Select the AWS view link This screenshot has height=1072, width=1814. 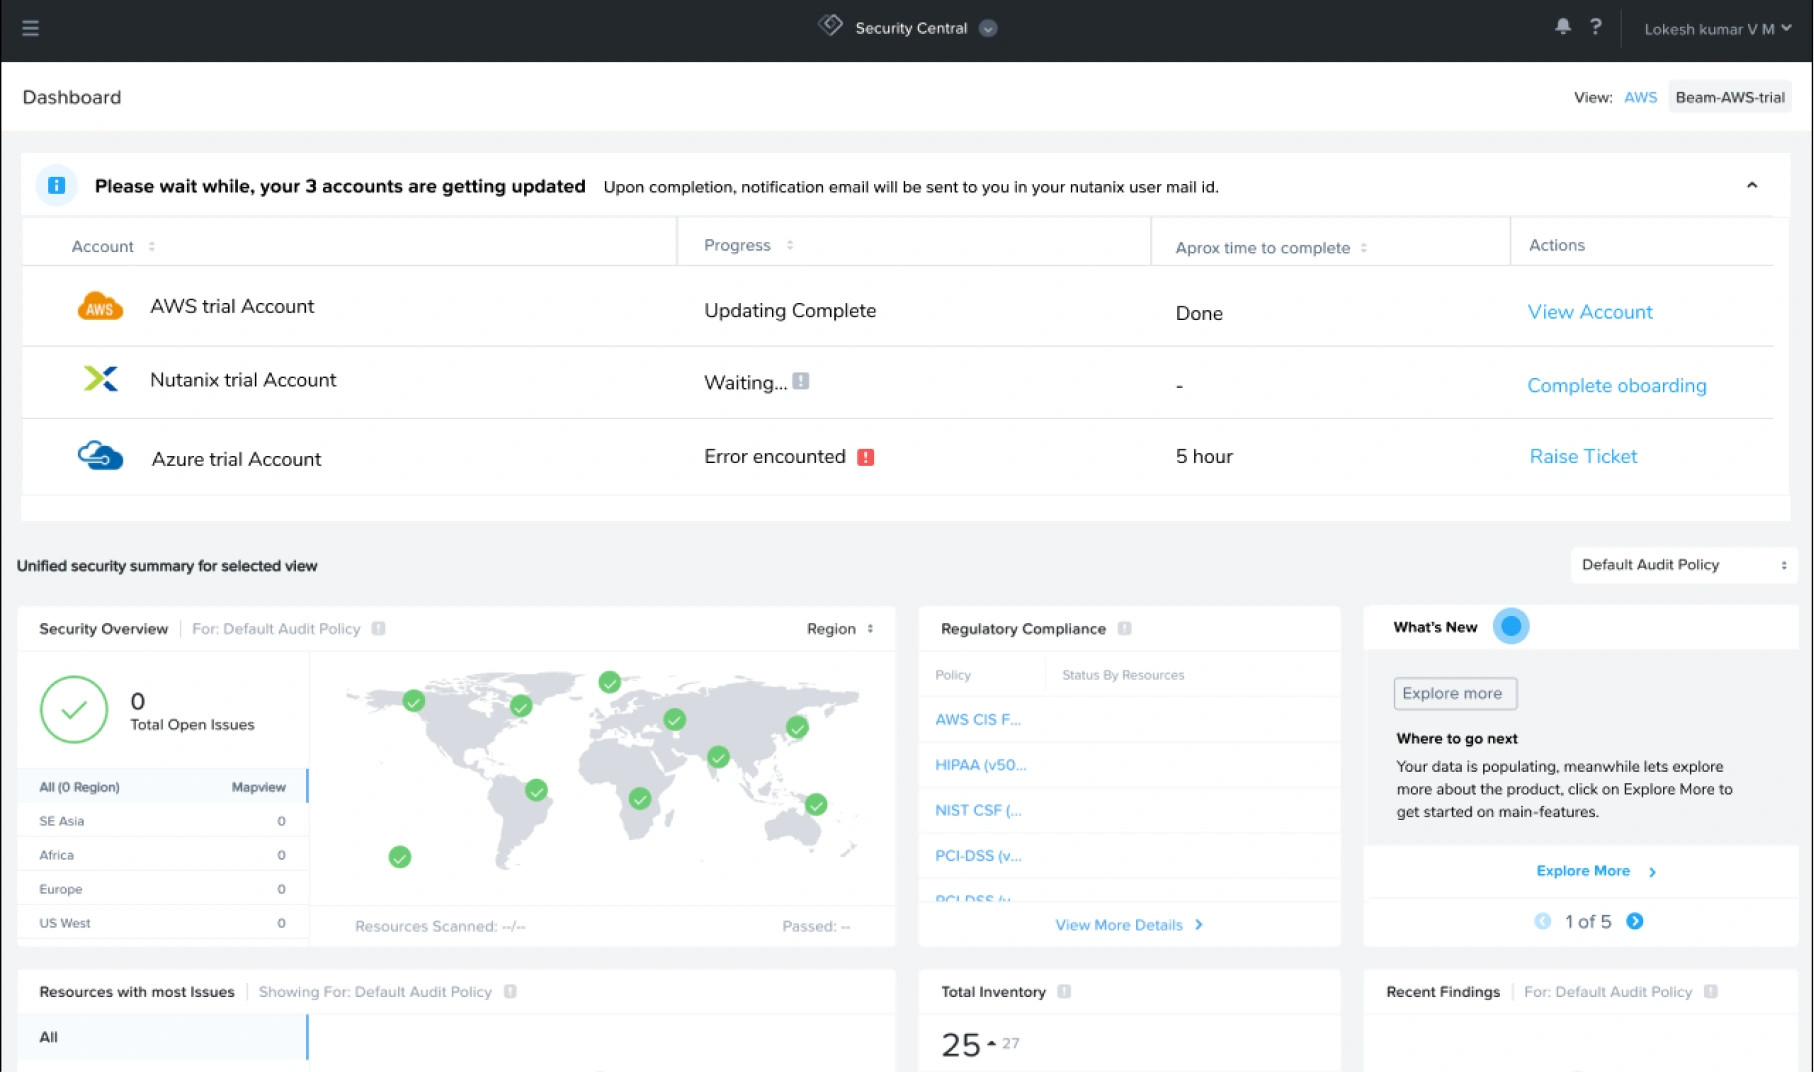[1640, 97]
